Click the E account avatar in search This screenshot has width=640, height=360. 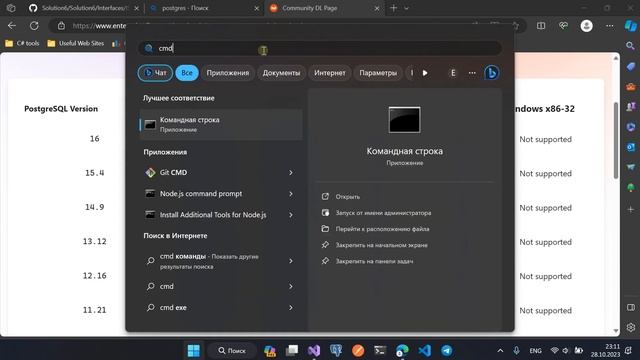coord(453,73)
